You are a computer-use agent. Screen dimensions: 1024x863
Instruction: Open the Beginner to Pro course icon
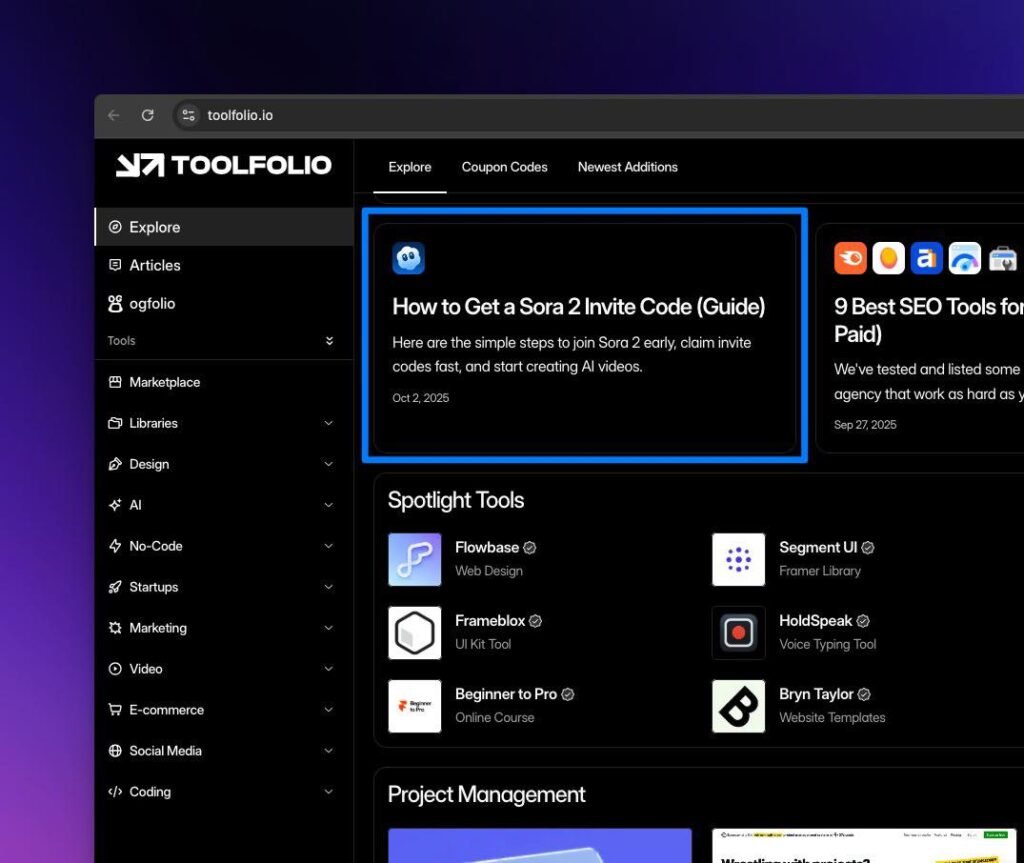pyautogui.click(x=414, y=706)
